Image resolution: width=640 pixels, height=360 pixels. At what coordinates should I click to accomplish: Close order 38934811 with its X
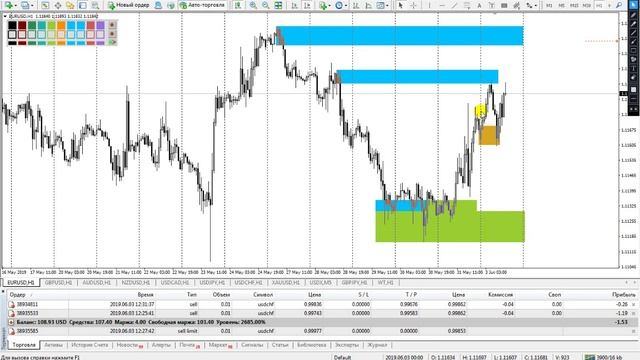click(633, 304)
